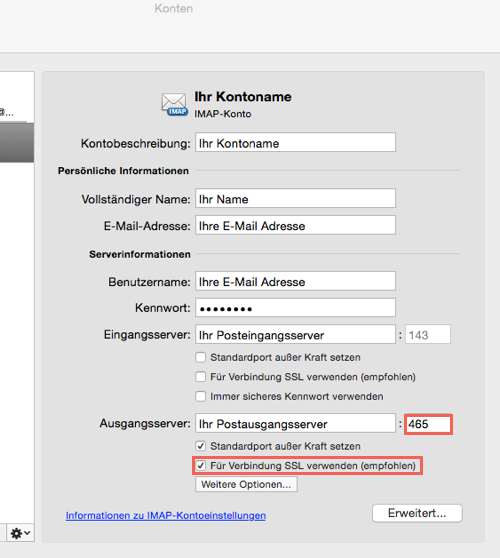Click the Konten toolbar title
The image size is (500, 558).
(174, 8)
